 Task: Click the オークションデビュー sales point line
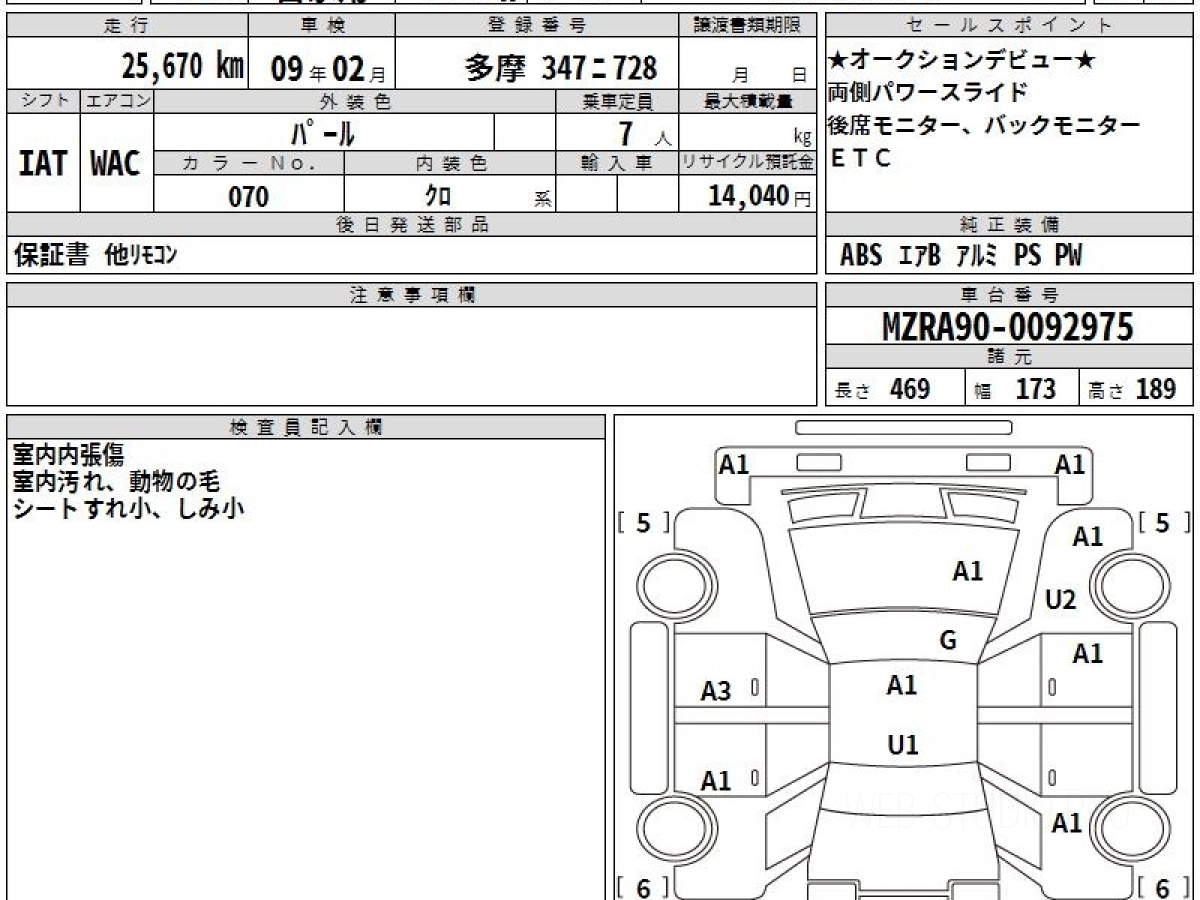click(x=962, y=61)
